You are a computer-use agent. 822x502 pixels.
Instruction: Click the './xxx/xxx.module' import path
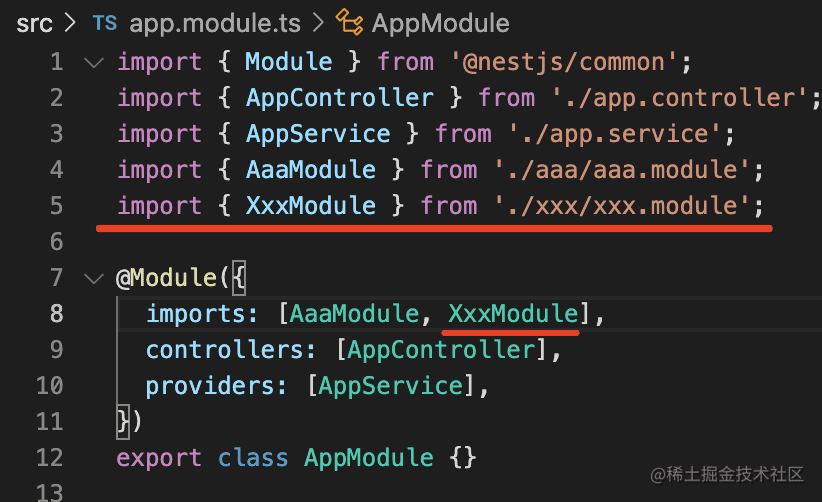pyautogui.click(x=622, y=206)
